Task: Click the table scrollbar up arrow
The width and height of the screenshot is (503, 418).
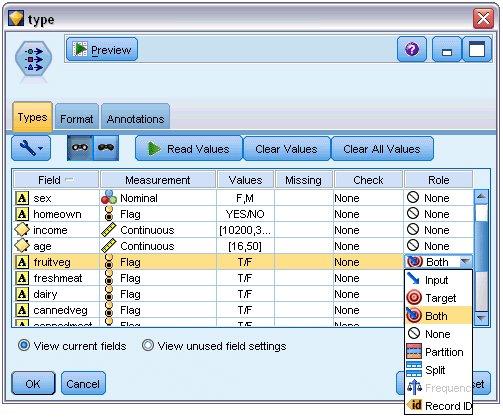Action: (x=481, y=196)
